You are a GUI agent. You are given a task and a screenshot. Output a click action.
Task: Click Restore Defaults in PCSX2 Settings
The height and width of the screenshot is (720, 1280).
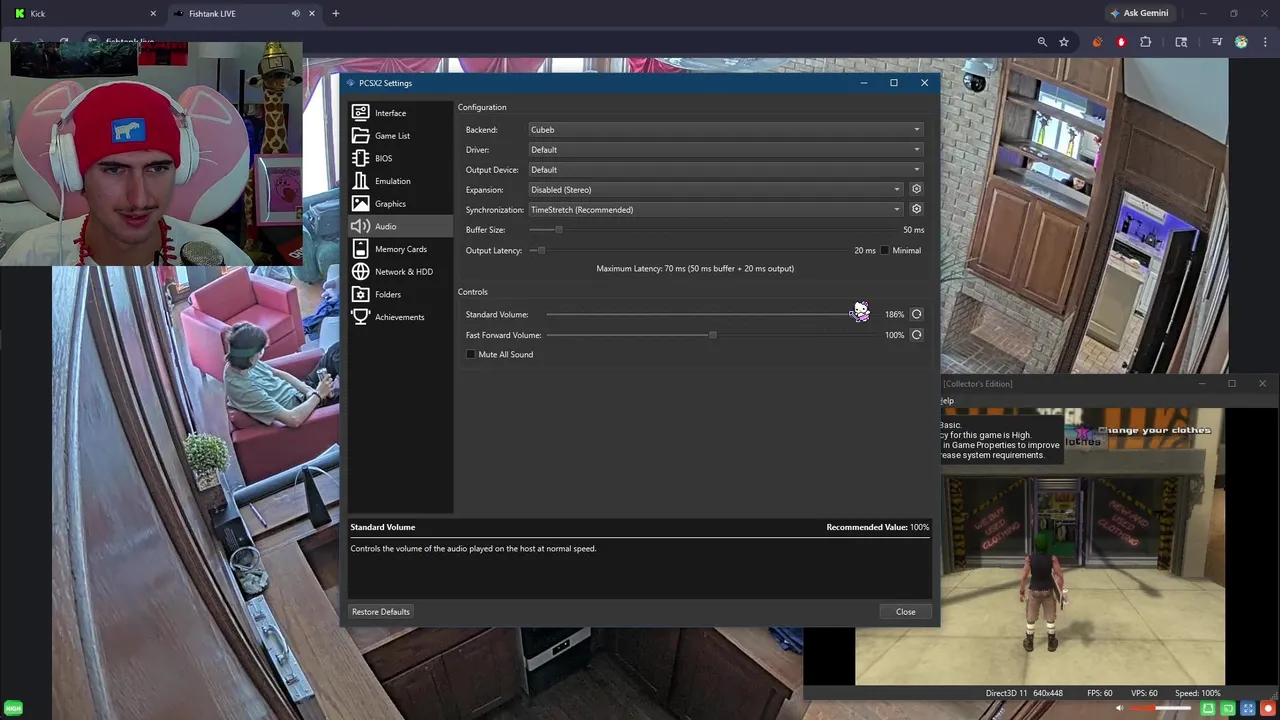381,611
